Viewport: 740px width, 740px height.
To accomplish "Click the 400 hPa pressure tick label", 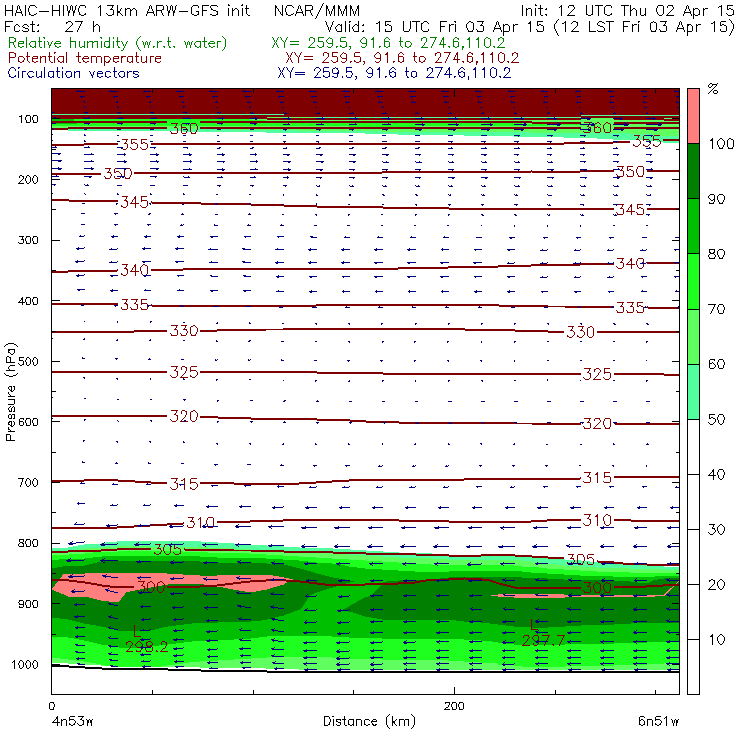I will point(28,301).
